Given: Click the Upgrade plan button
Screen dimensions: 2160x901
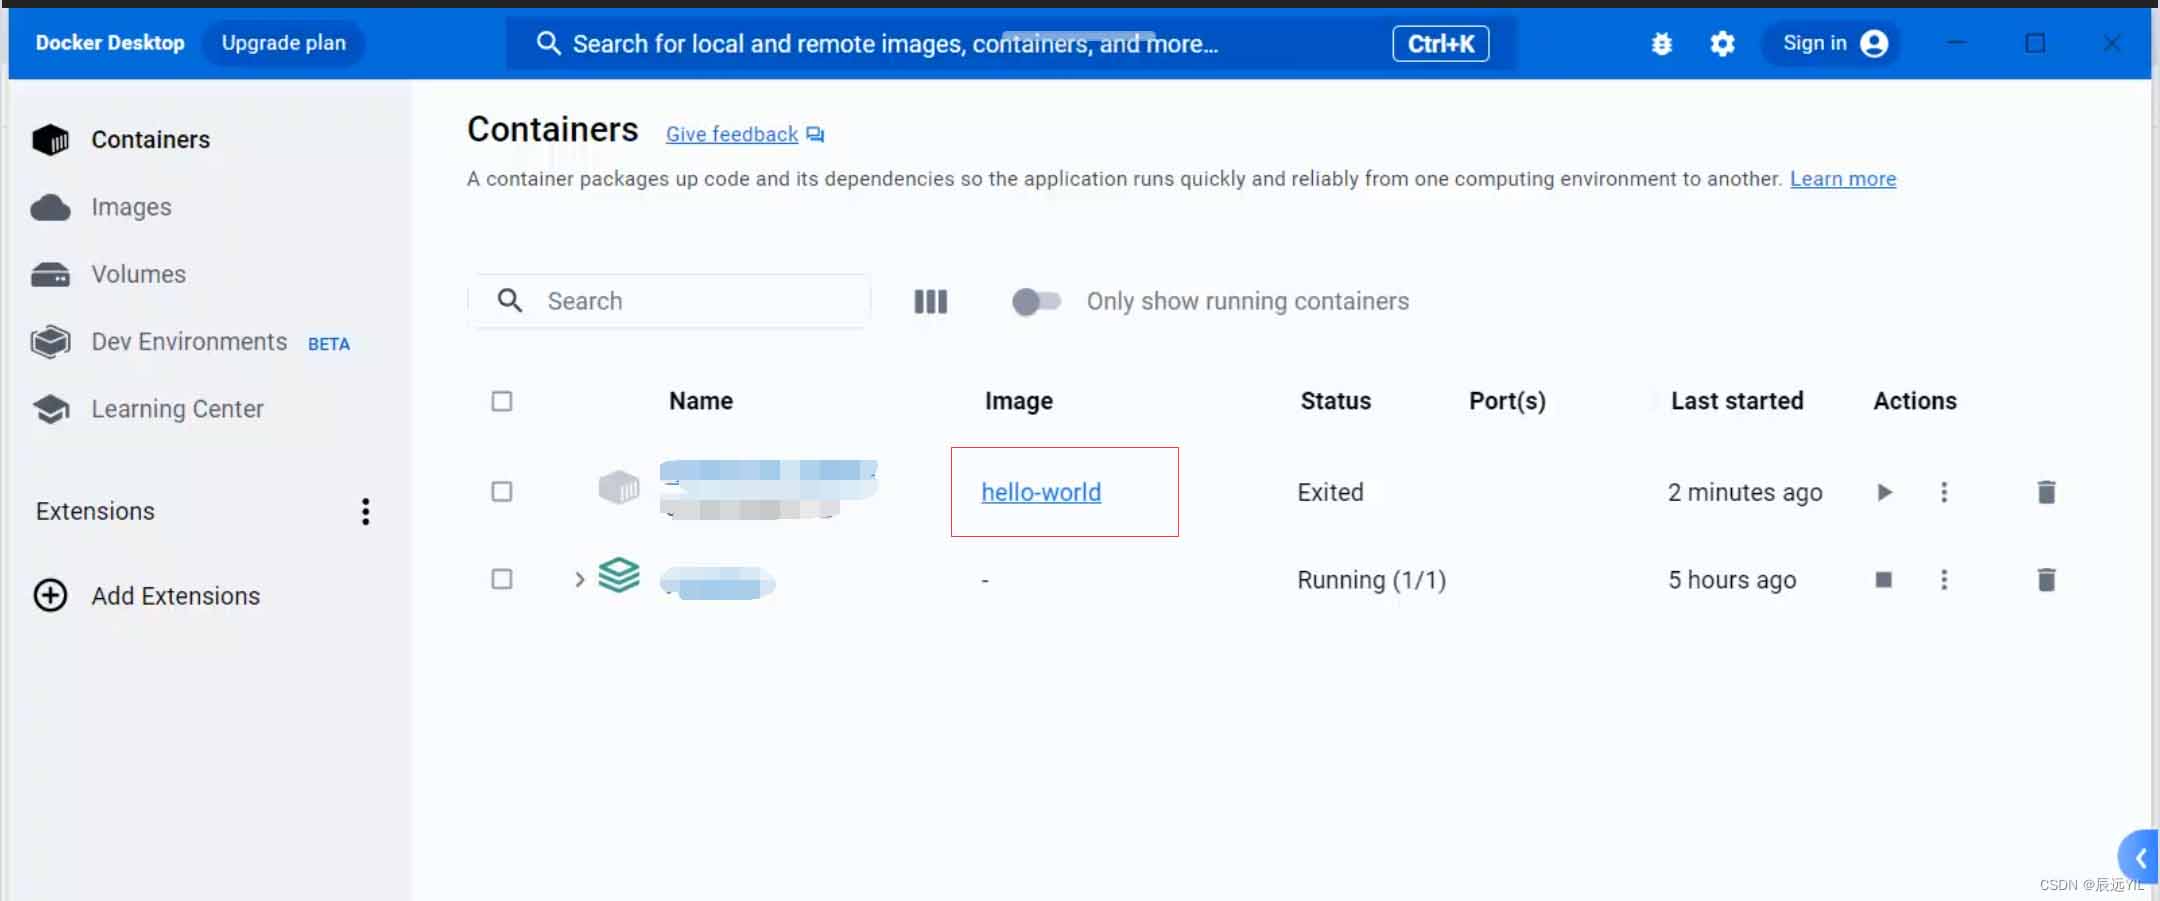Looking at the screenshot, I should [x=284, y=43].
